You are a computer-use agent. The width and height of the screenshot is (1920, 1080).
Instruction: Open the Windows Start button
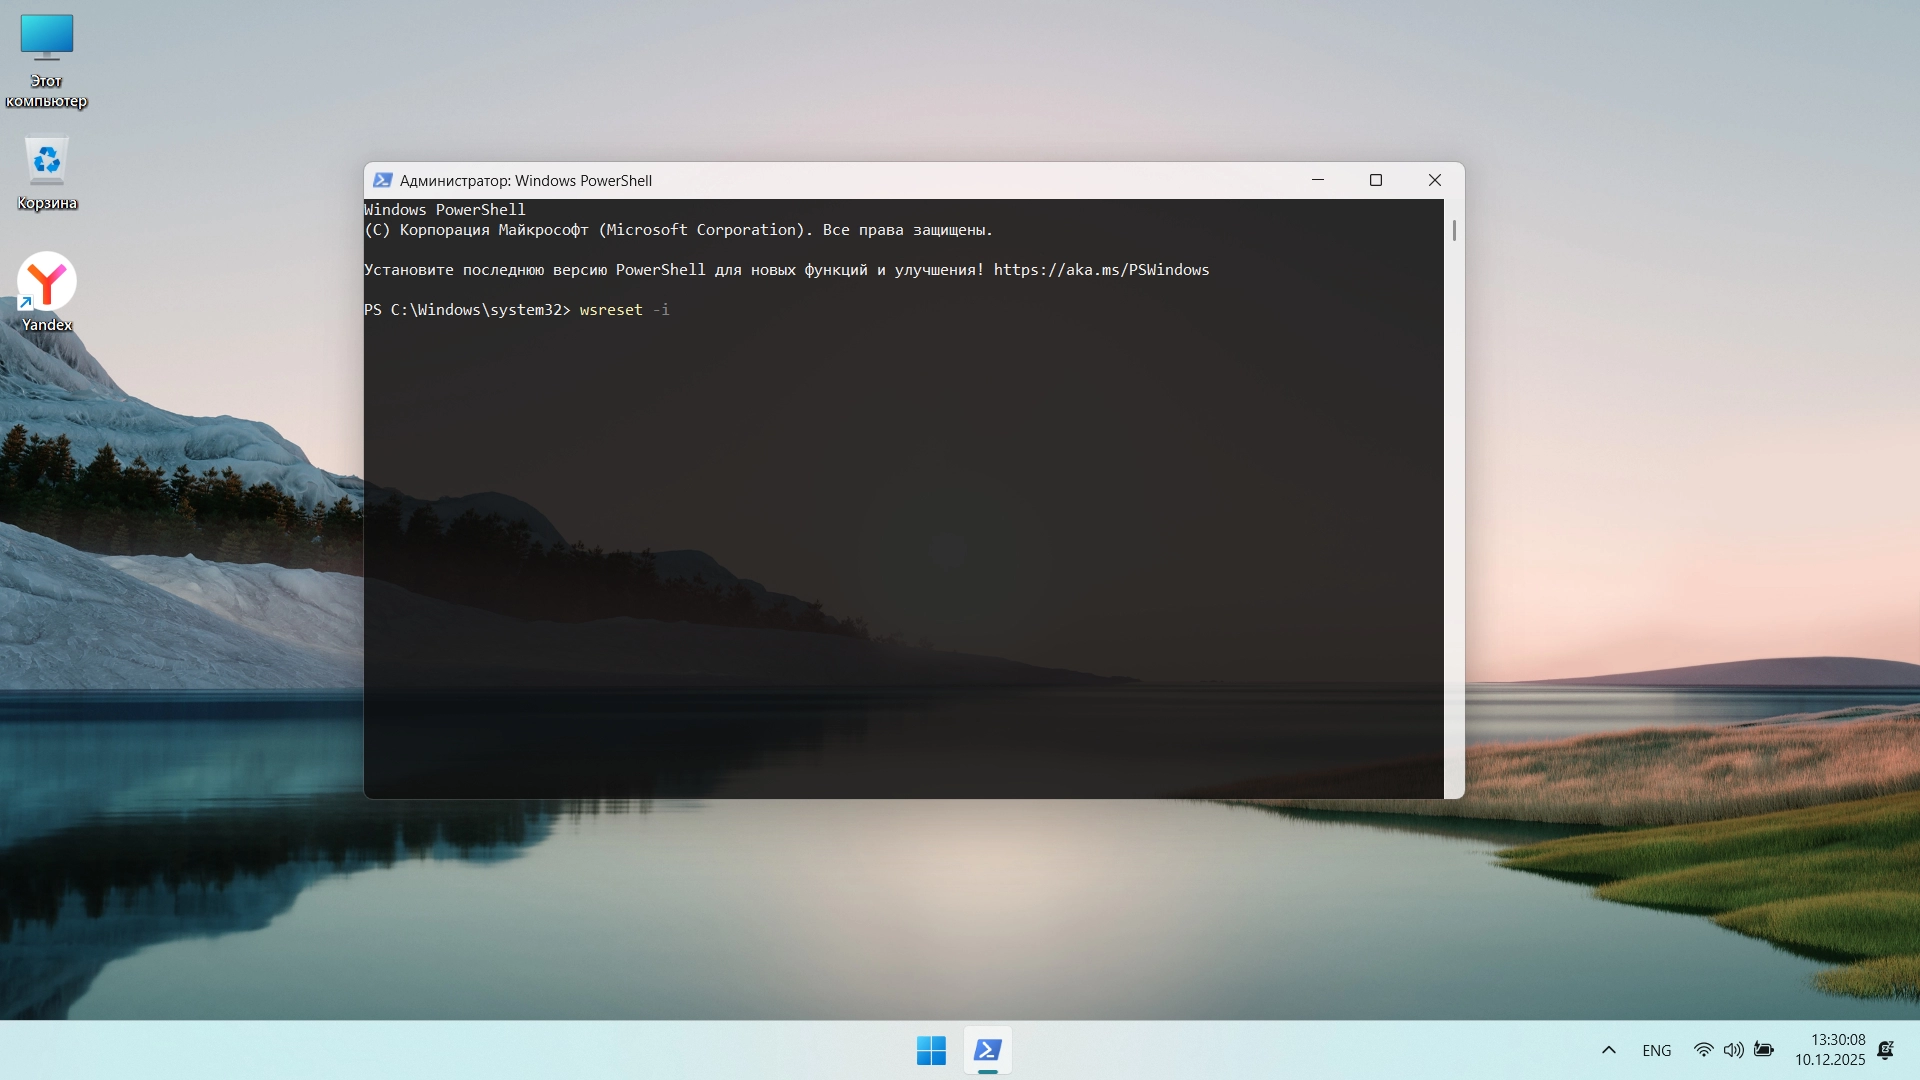[x=930, y=1050]
